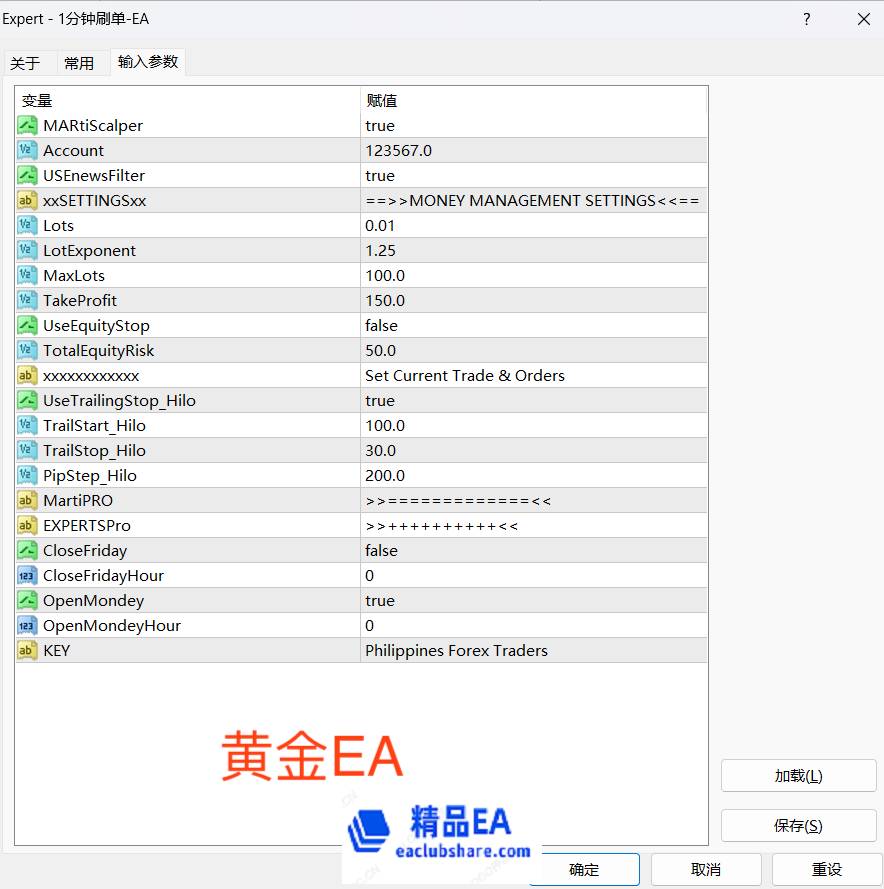Click the 加载(L) button to load settings

click(798, 775)
